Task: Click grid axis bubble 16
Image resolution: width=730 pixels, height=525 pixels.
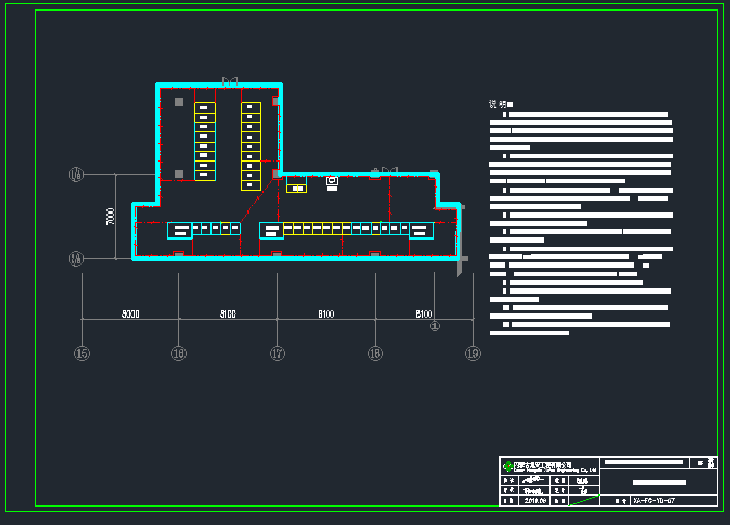Action: 179,353
